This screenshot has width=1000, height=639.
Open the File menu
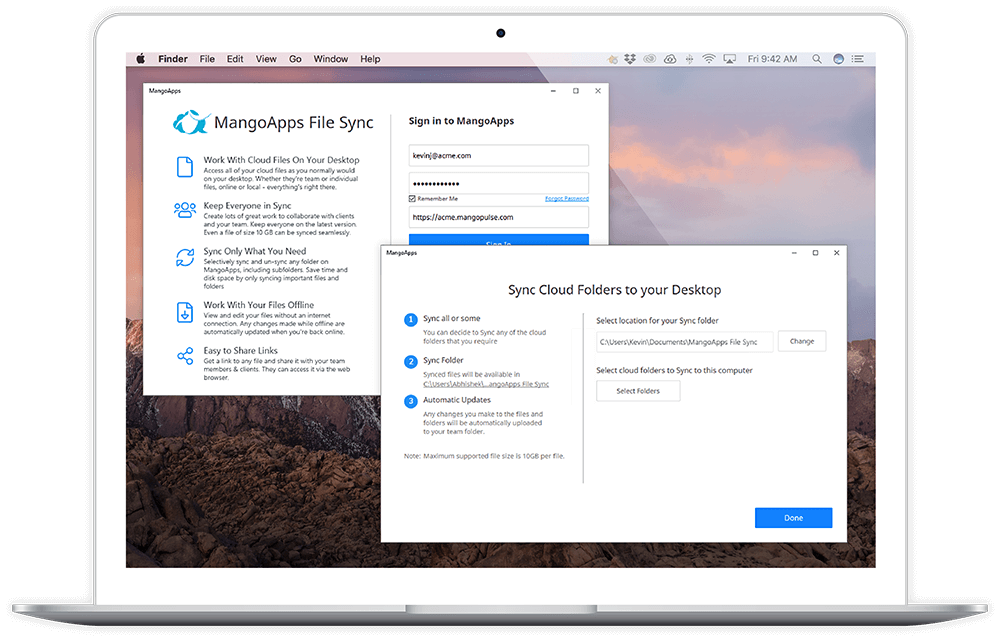pos(207,59)
